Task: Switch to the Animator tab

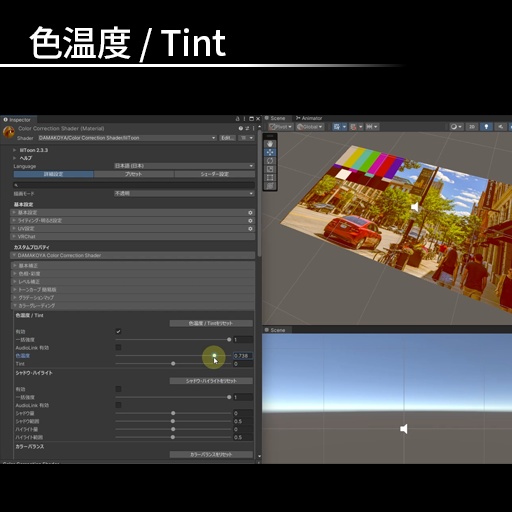Action: pos(309,118)
